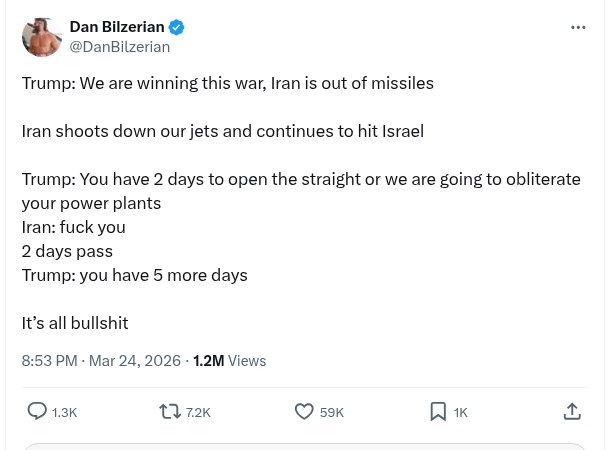
Task: Click the 59K likes count
Action: coord(332,412)
